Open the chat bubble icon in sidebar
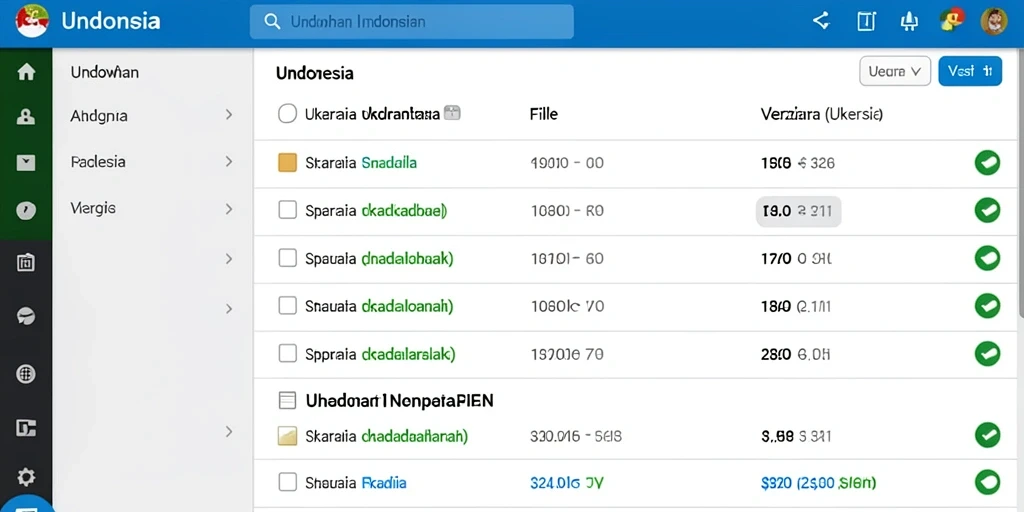Viewport: 1024px width, 512px height. click(x=26, y=316)
